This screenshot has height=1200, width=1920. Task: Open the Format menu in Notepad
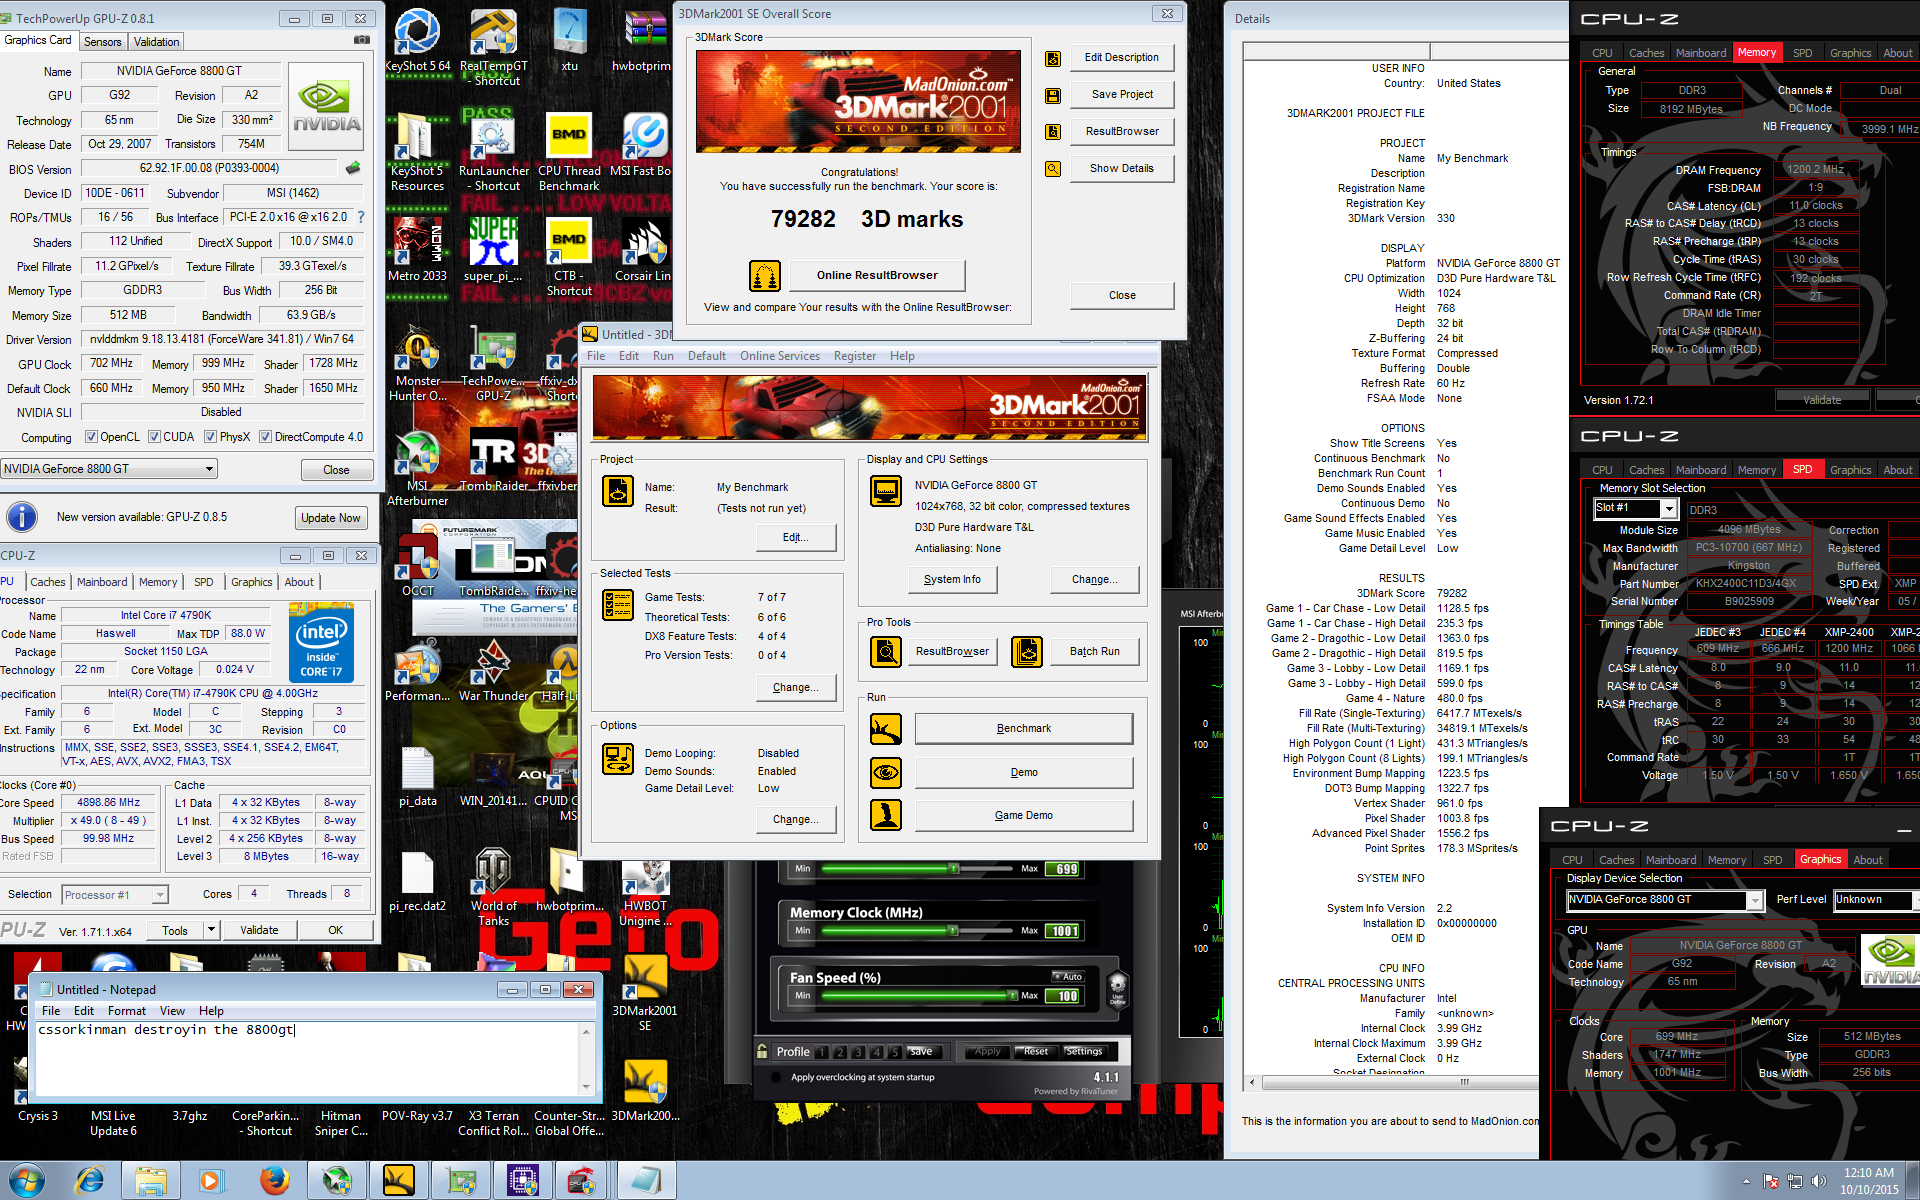coord(127,1011)
